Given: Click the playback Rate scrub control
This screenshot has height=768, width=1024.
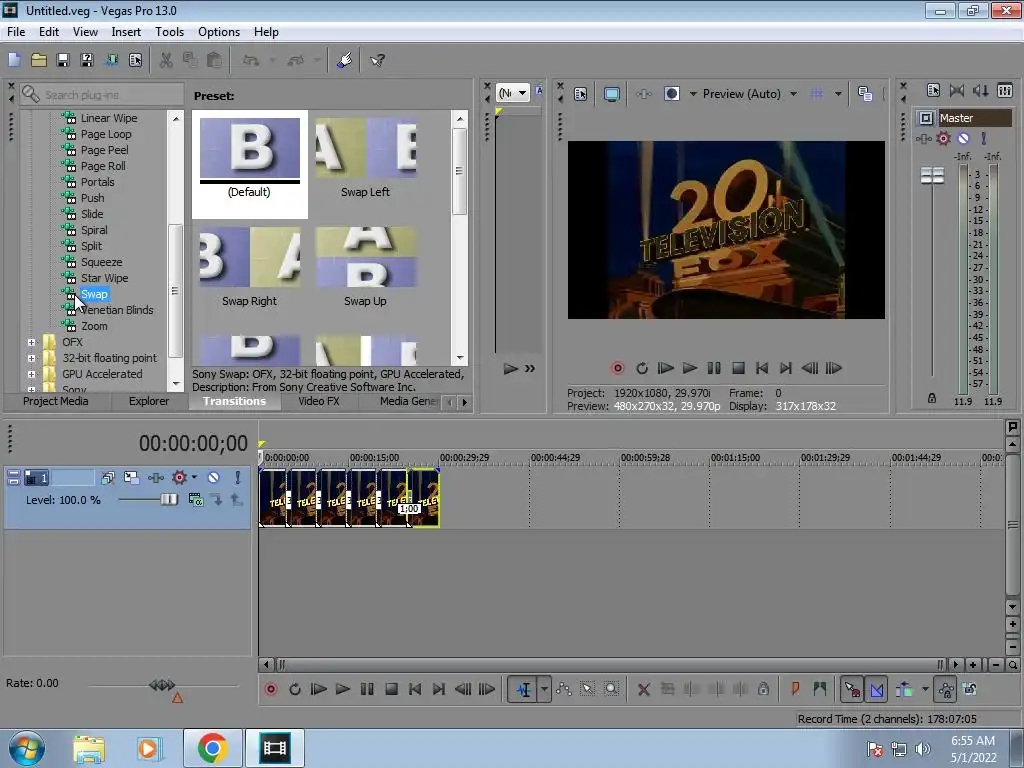Looking at the screenshot, I should tap(162, 685).
